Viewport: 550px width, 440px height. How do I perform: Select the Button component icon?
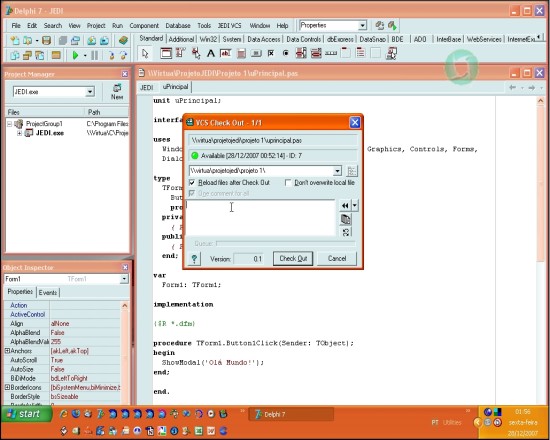tap(256, 53)
